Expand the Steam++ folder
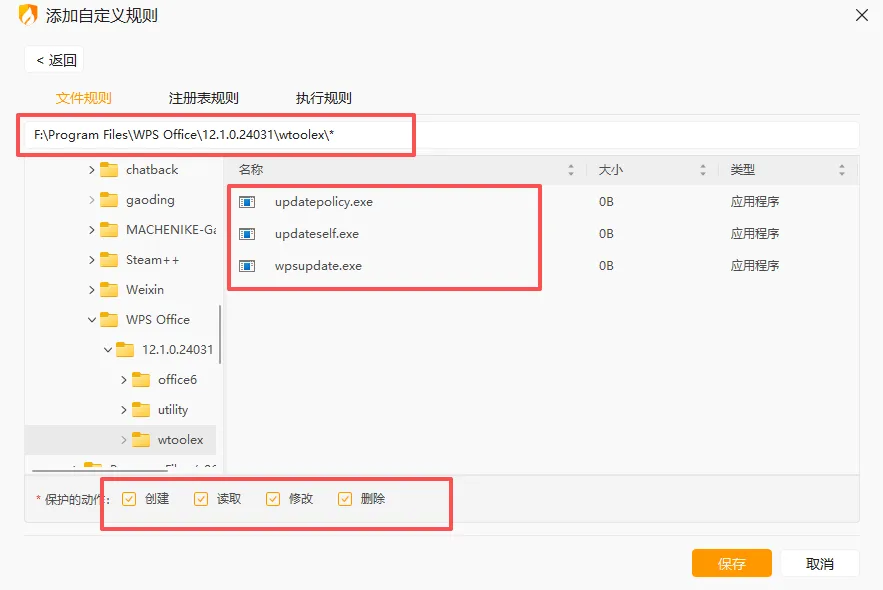This screenshot has height=590, width=883. coord(91,260)
